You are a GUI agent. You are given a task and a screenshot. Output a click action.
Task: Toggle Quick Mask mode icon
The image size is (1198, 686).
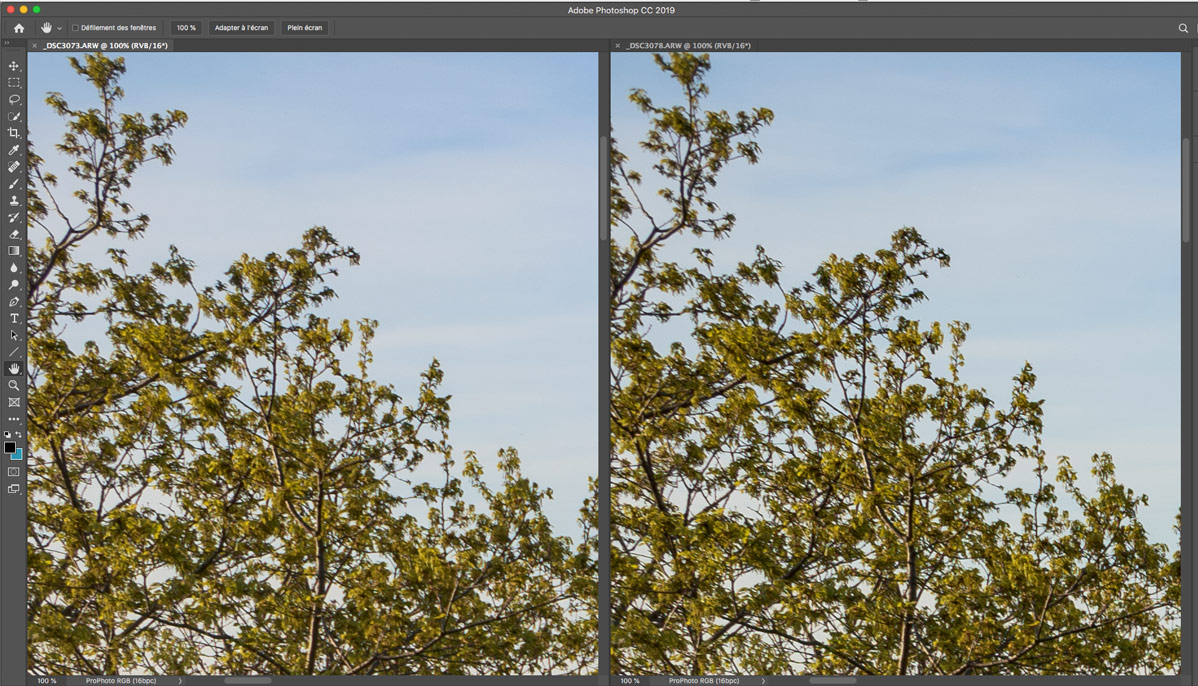(14, 472)
